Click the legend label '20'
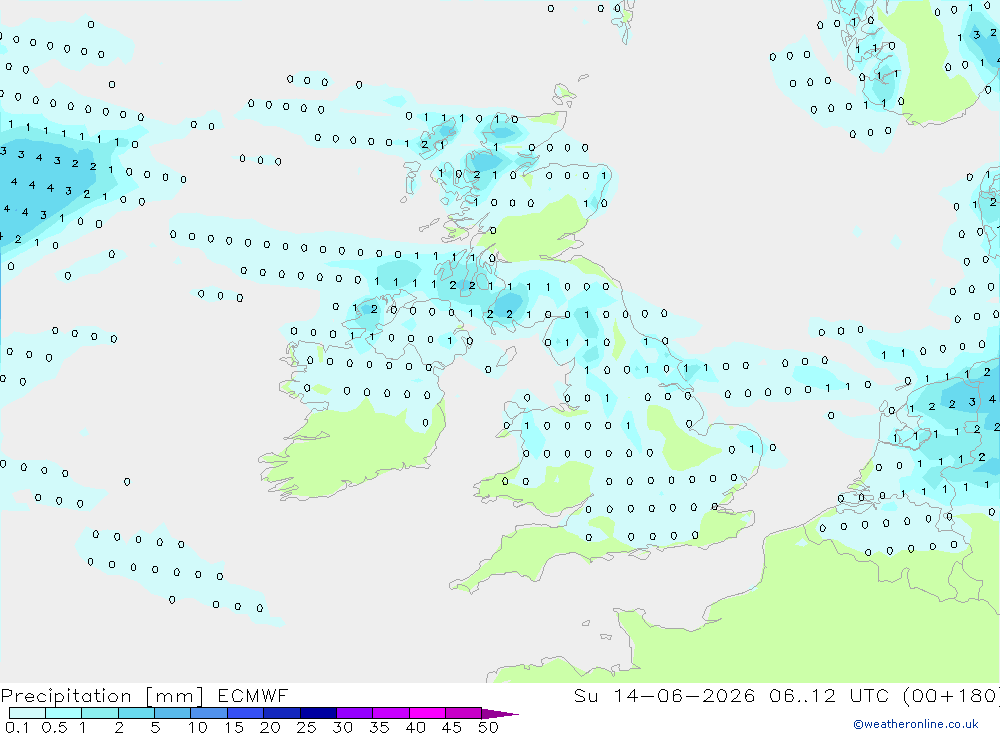The height and width of the screenshot is (733, 1000). (x=270, y=727)
